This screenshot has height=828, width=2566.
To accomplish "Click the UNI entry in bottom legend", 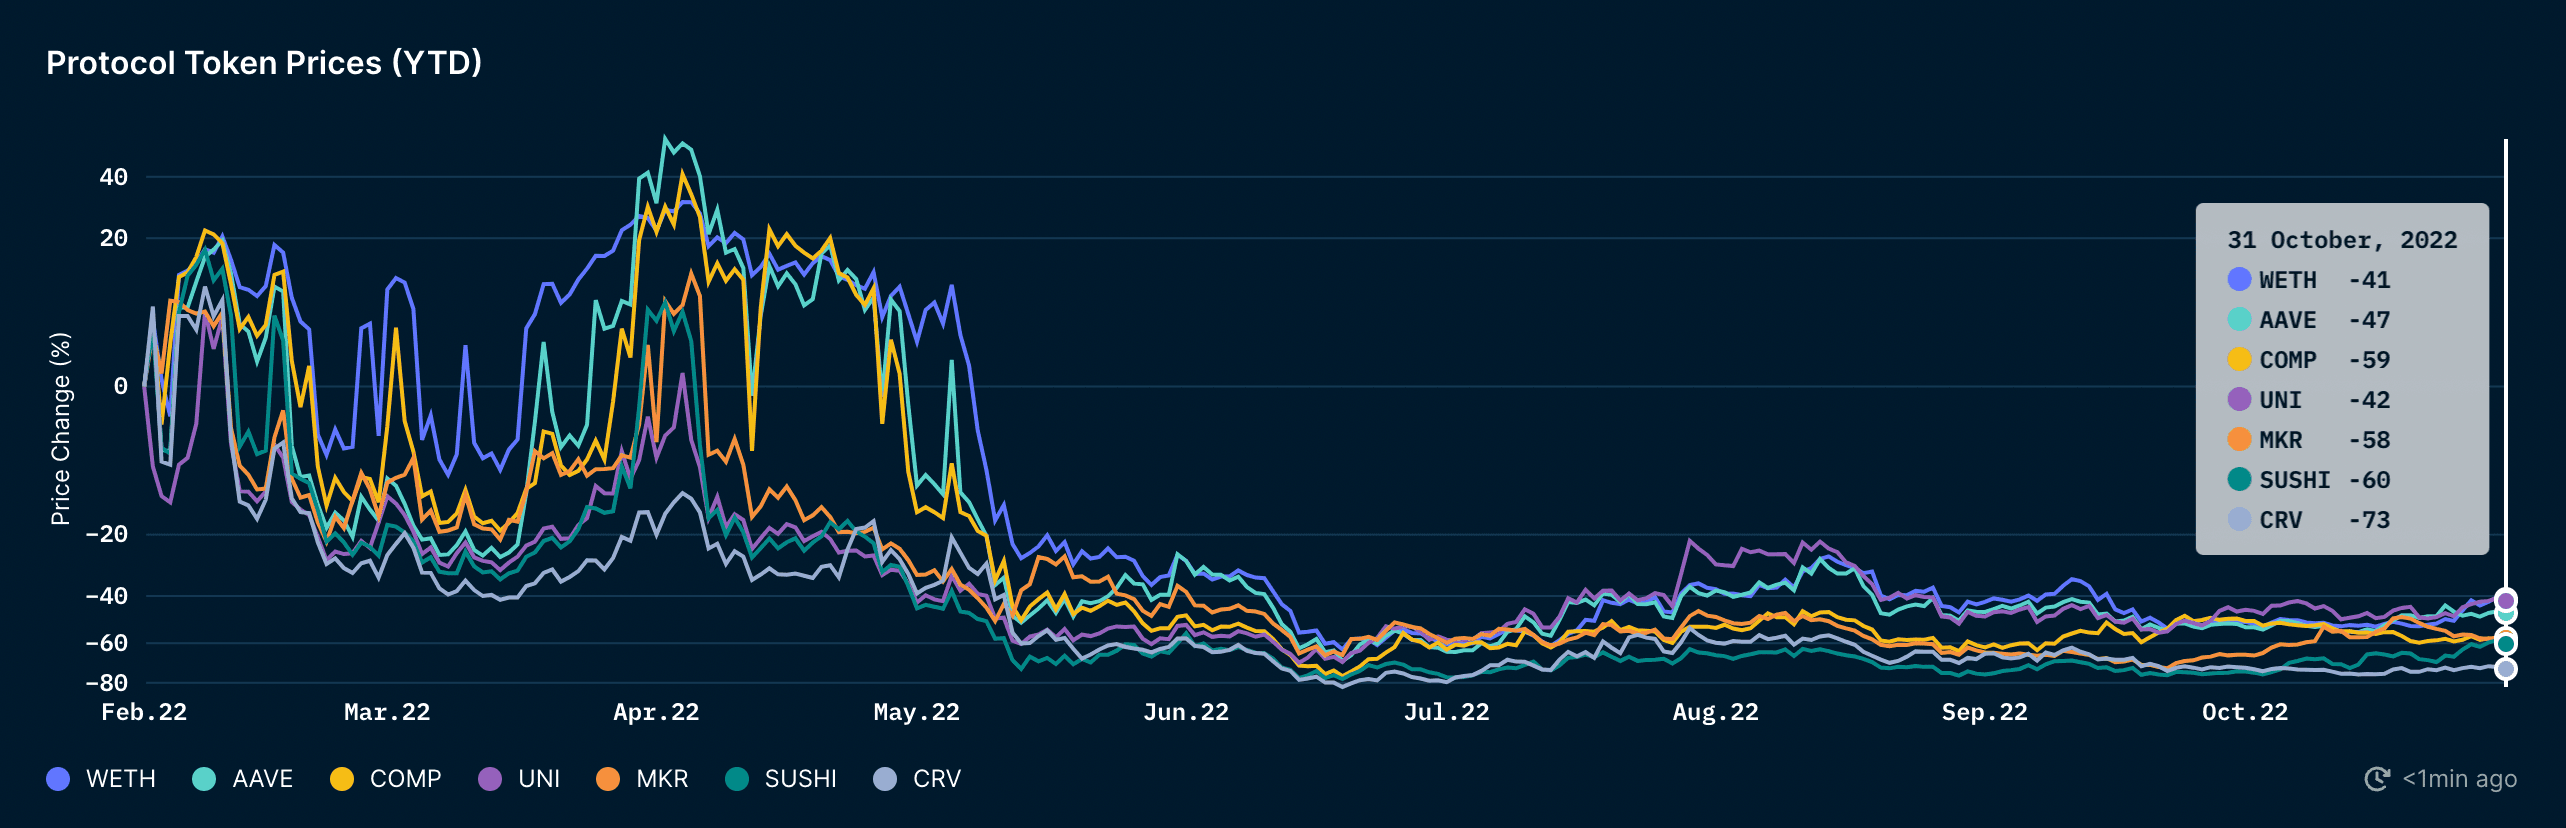I will click(x=519, y=779).
